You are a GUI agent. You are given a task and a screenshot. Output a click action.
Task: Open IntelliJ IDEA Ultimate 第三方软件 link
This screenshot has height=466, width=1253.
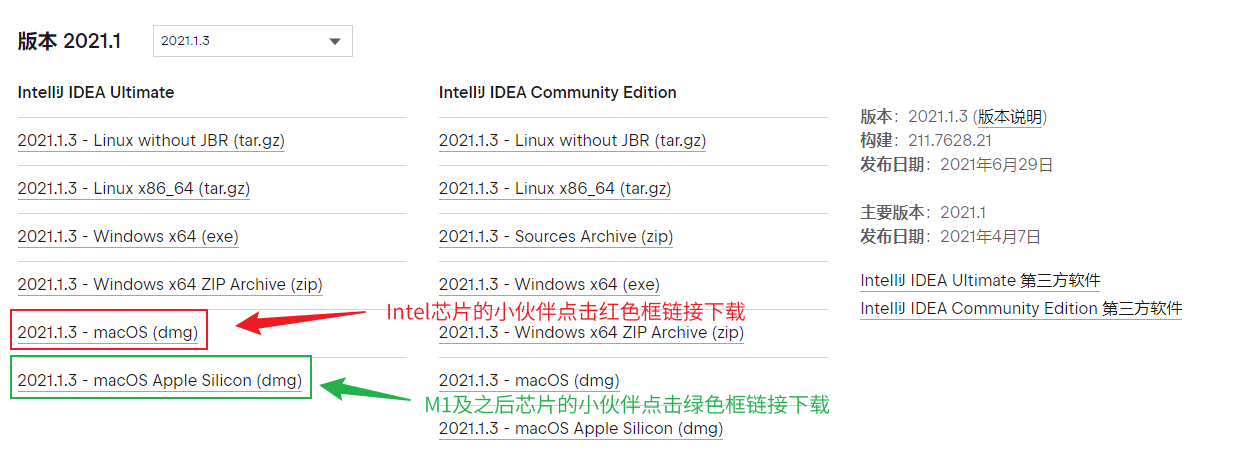pos(980,281)
